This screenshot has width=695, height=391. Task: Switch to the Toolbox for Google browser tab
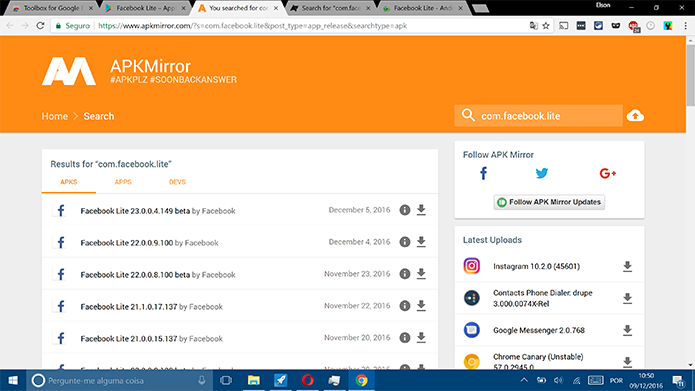point(52,8)
